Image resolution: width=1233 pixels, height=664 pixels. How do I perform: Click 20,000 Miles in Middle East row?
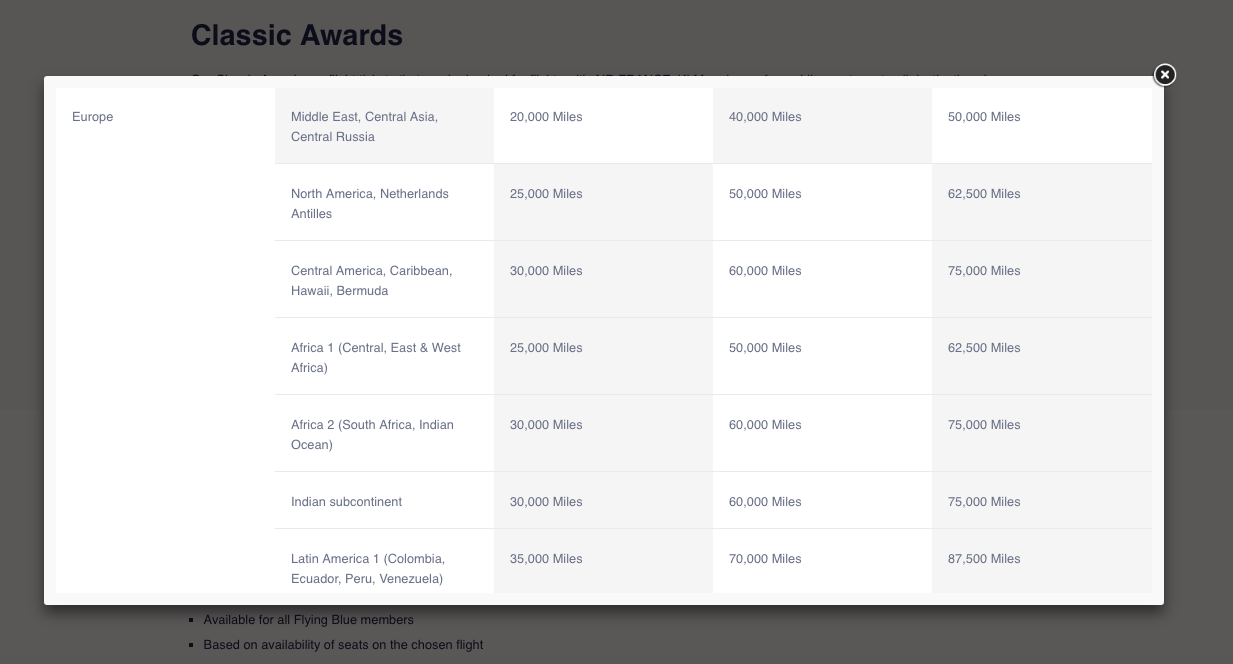[x=546, y=117]
